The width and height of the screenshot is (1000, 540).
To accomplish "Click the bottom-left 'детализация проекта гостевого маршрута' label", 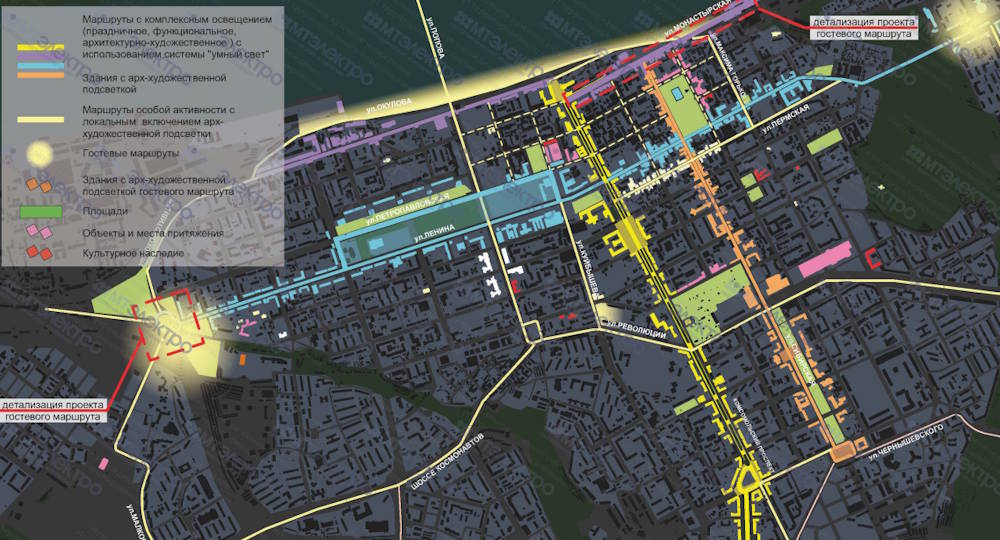I will (52, 410).
